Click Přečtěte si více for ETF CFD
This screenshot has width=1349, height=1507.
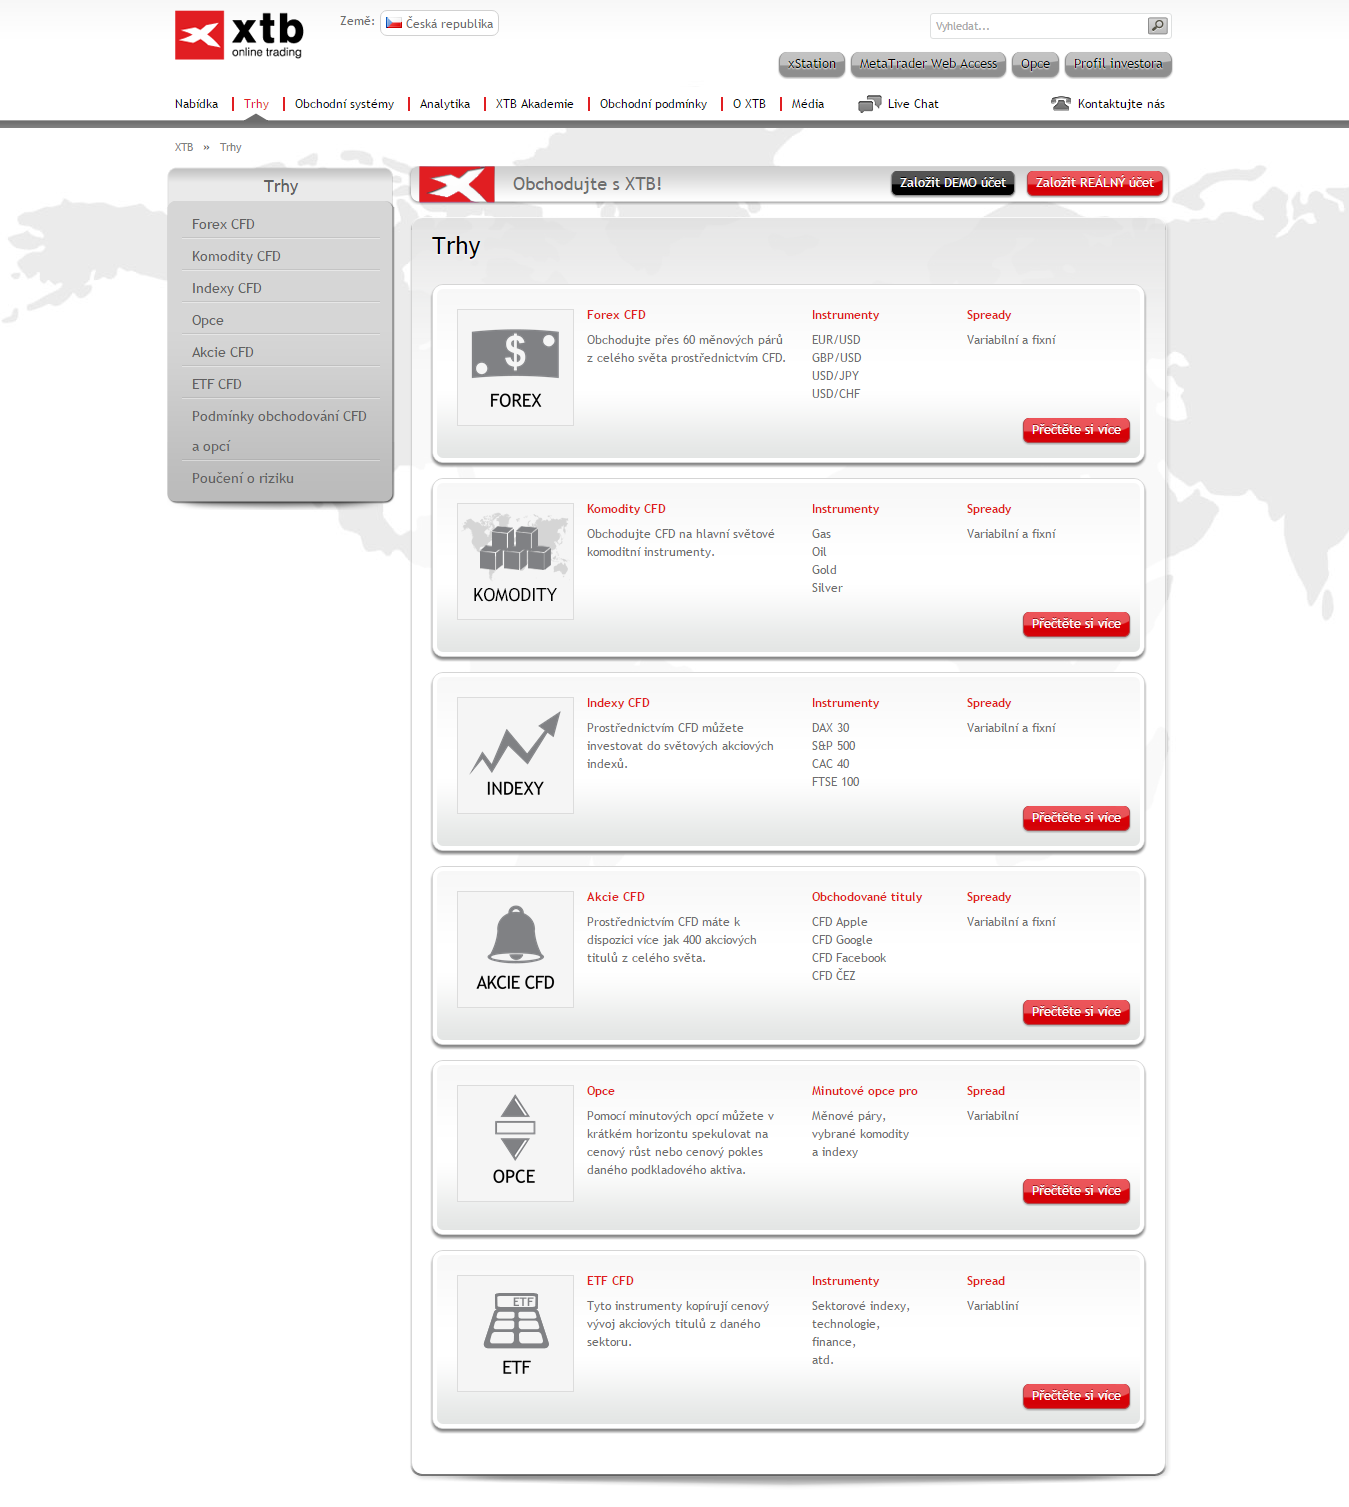click(x=1076, y=1396)
